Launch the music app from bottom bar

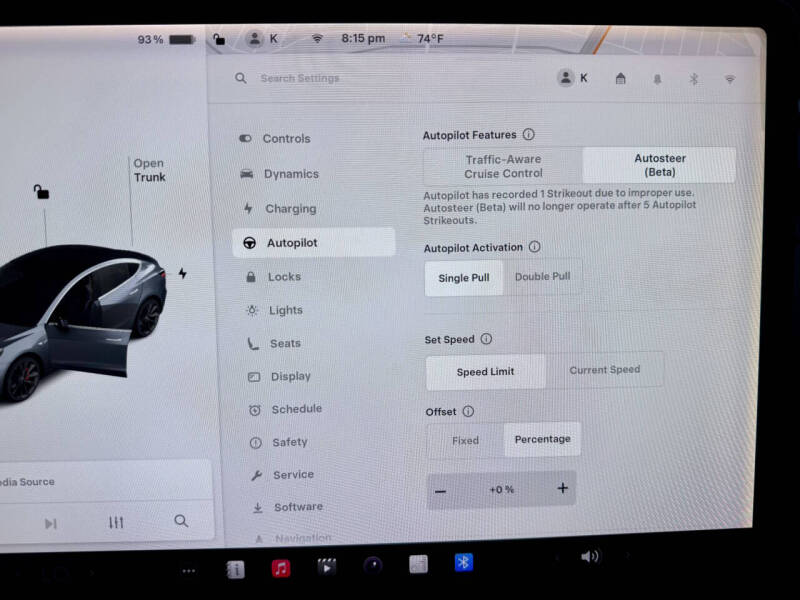(281, 567)
